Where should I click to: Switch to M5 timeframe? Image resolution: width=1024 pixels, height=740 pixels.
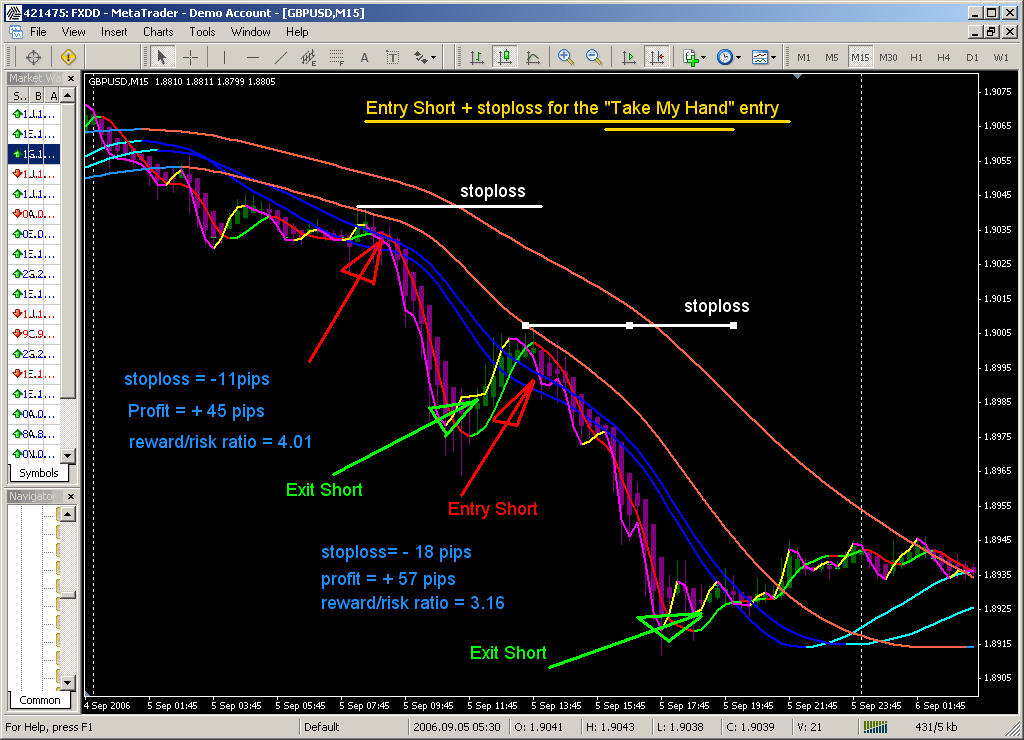831,57
